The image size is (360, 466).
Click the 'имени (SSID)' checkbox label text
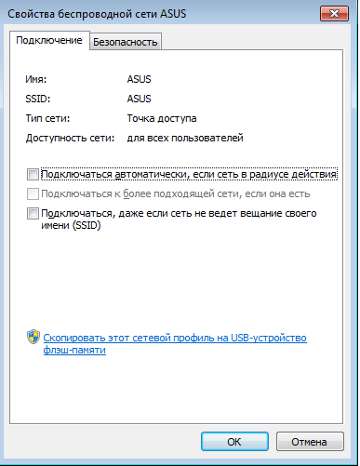click(71, 226)
